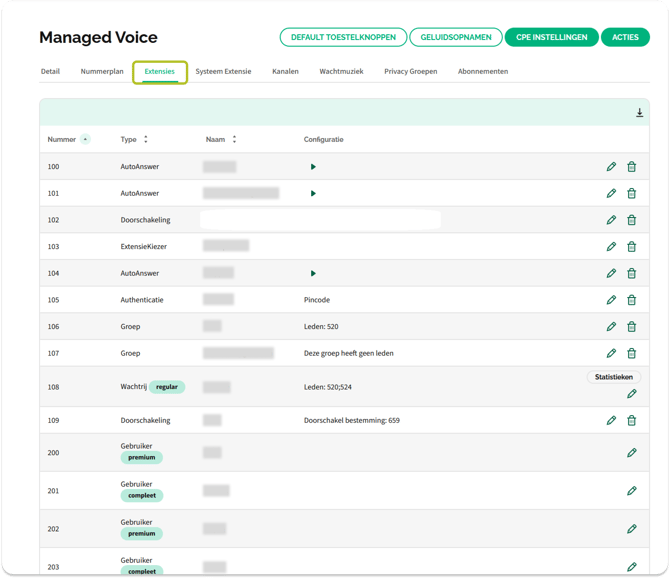
Task: Click the CPE Instellingen button
Action: pyautogui.click(x=552, y=38)
